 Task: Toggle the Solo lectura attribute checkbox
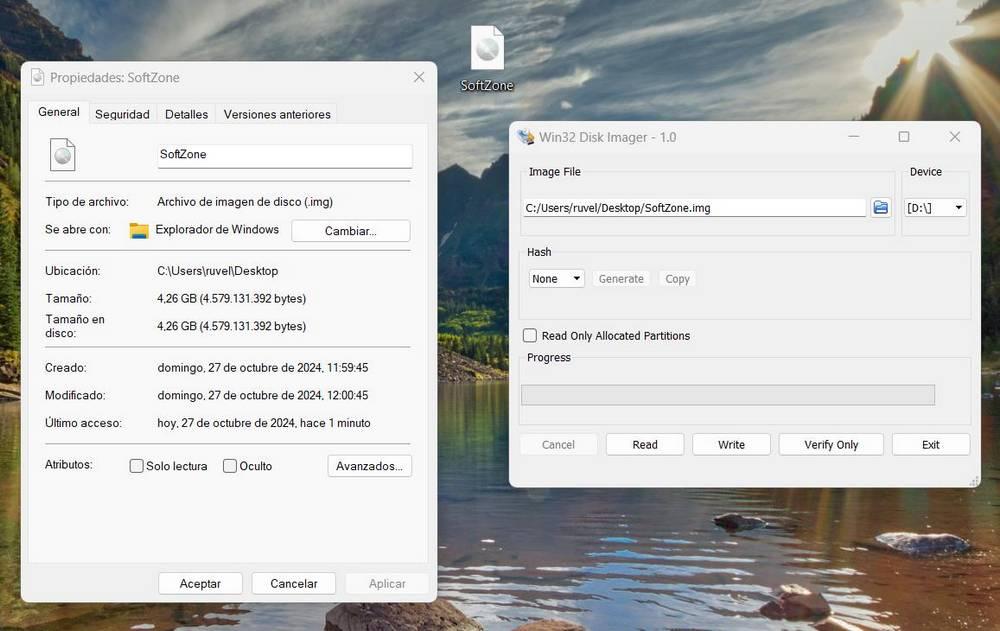click(x=136, y=466)
